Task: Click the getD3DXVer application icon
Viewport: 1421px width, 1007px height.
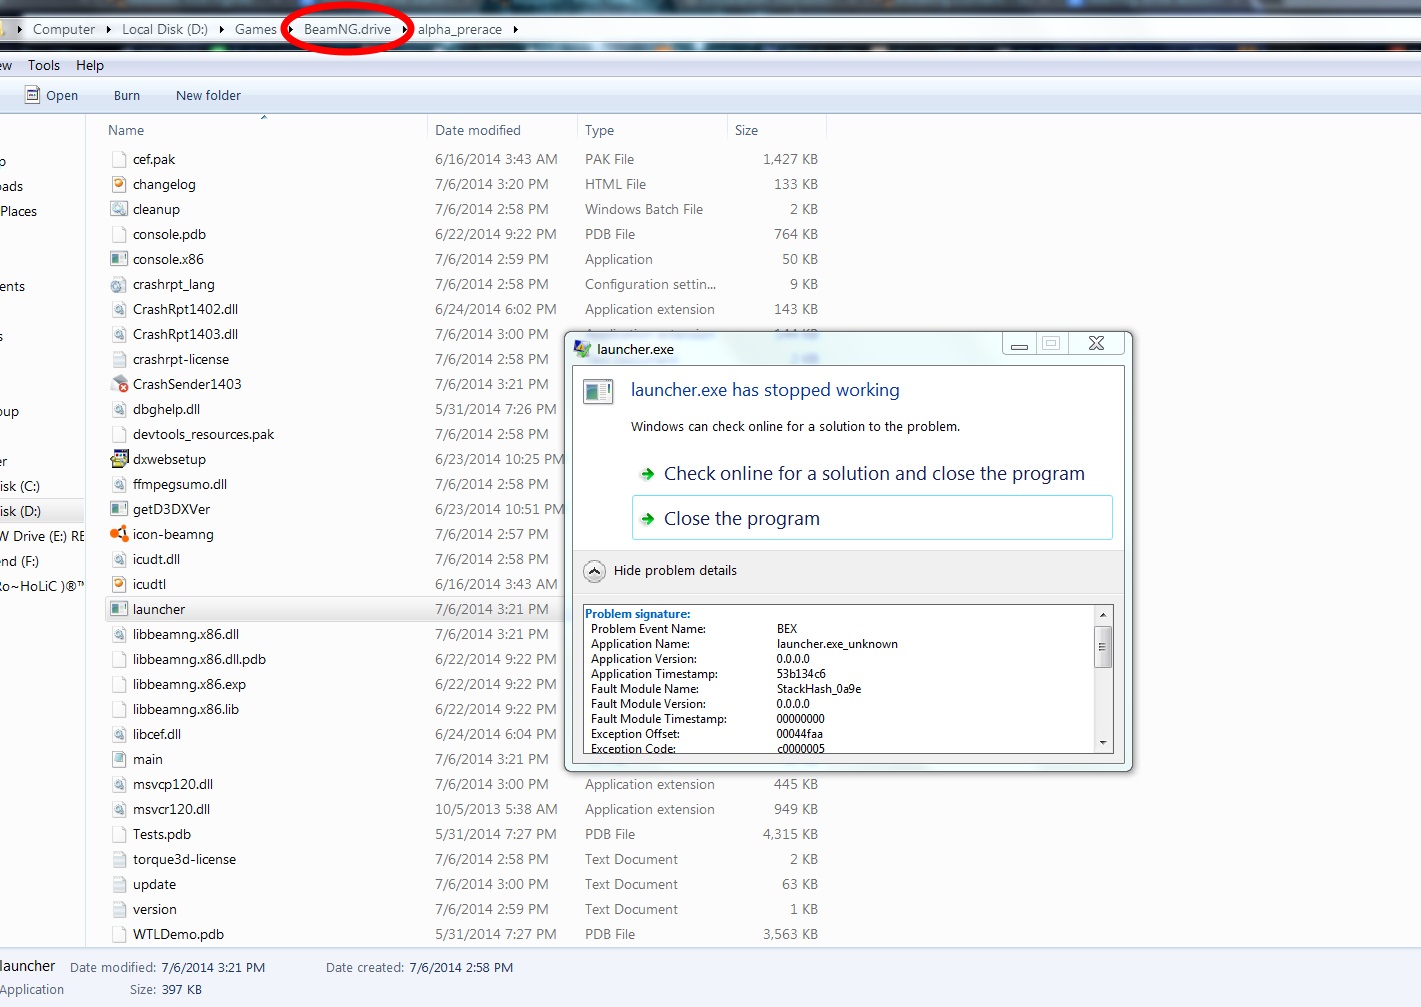Action: coord(119,509)
